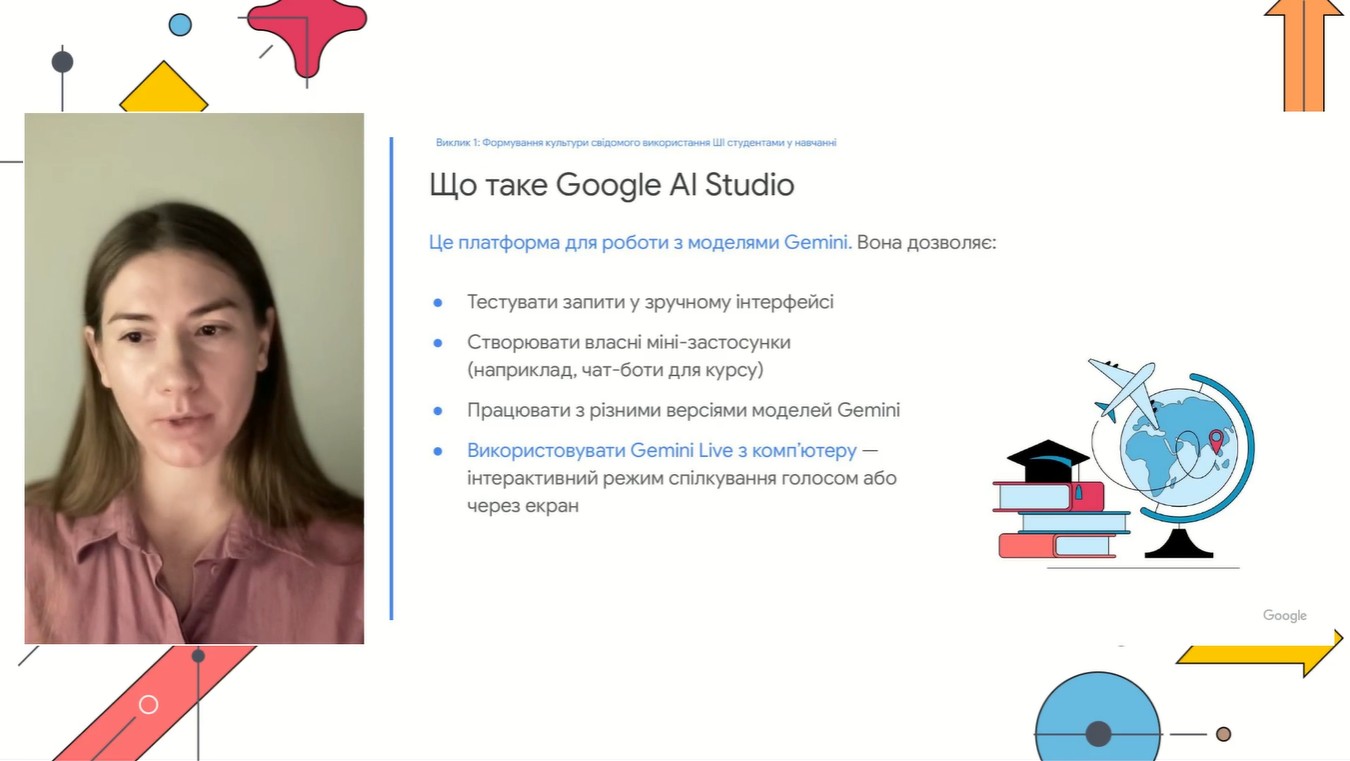Click the 'Виклик 1' header text line

(635, 143)
